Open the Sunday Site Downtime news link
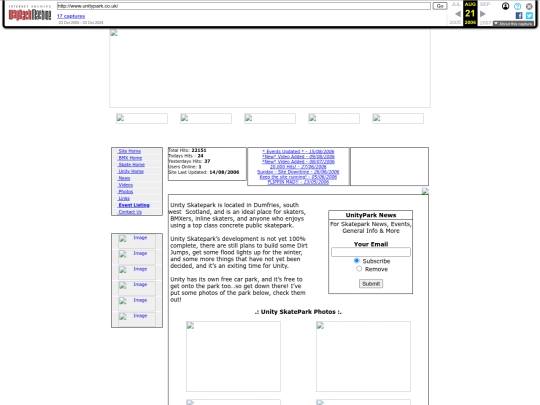The image size is (540, 405). coord(298,172)
